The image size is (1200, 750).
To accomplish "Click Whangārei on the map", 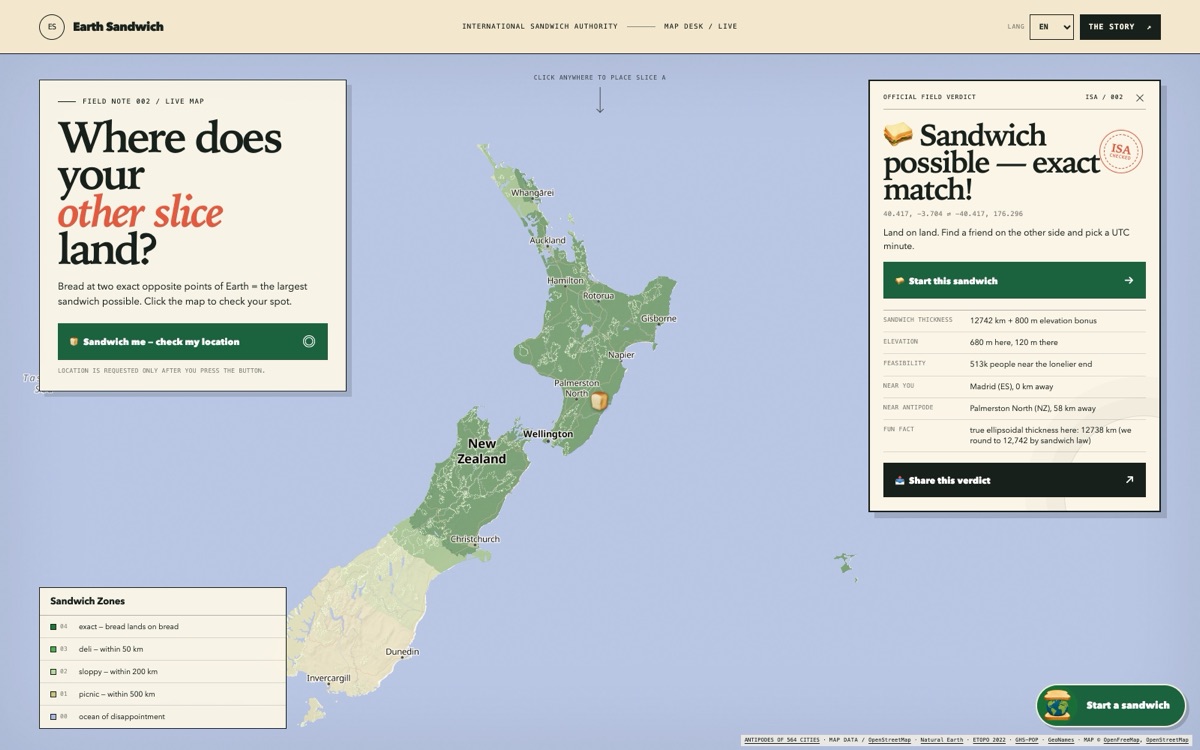I will [532, 193].
